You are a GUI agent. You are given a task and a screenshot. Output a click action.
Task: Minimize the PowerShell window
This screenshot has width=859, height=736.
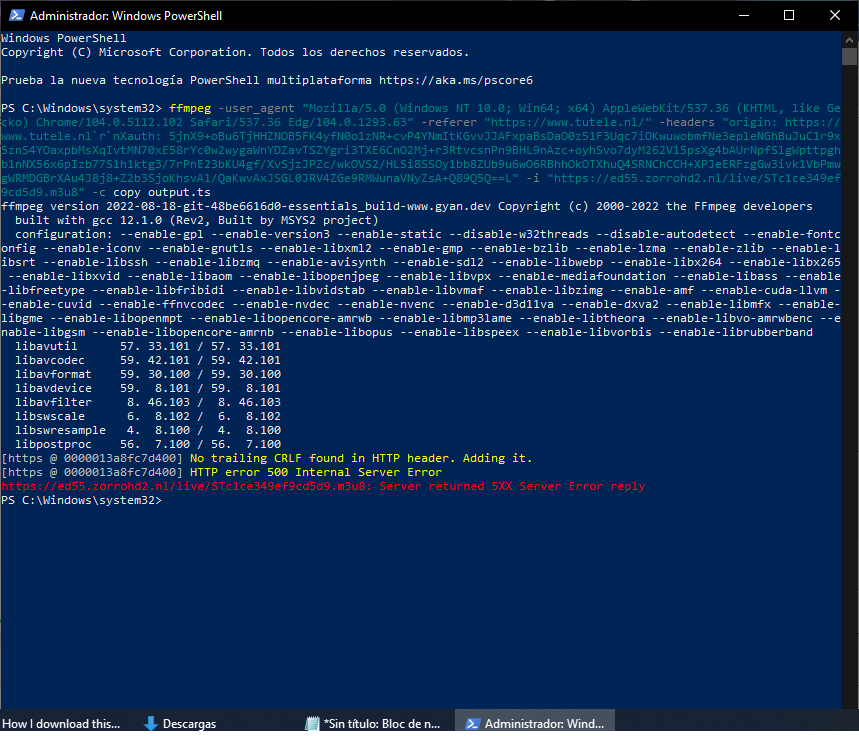743,15
